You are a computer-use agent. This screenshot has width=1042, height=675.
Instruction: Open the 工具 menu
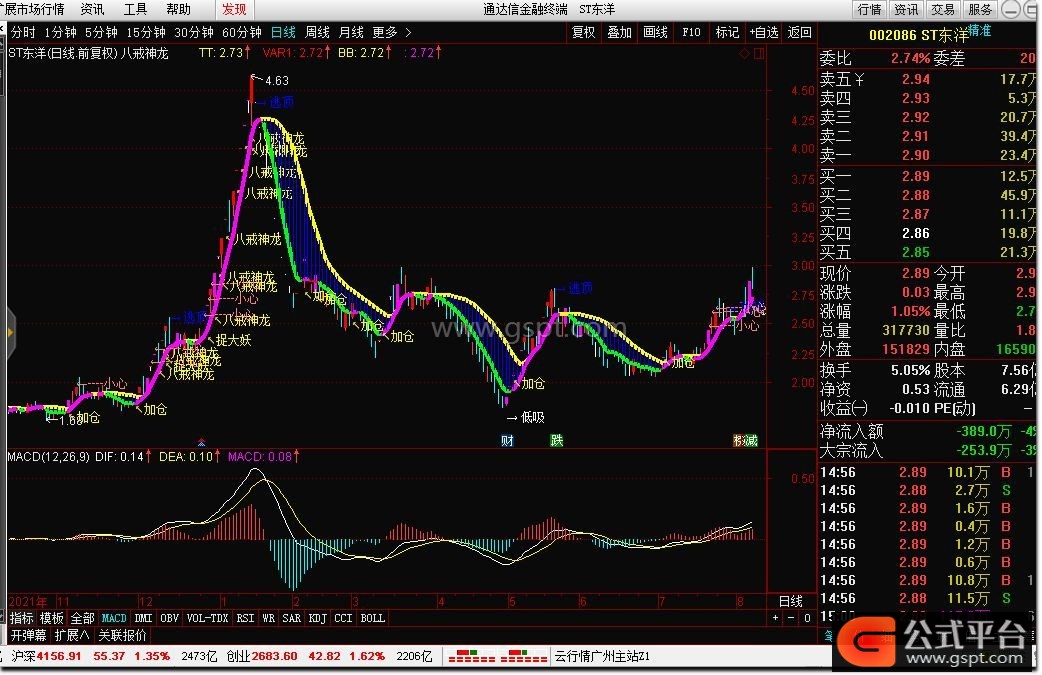click(135, 9)
